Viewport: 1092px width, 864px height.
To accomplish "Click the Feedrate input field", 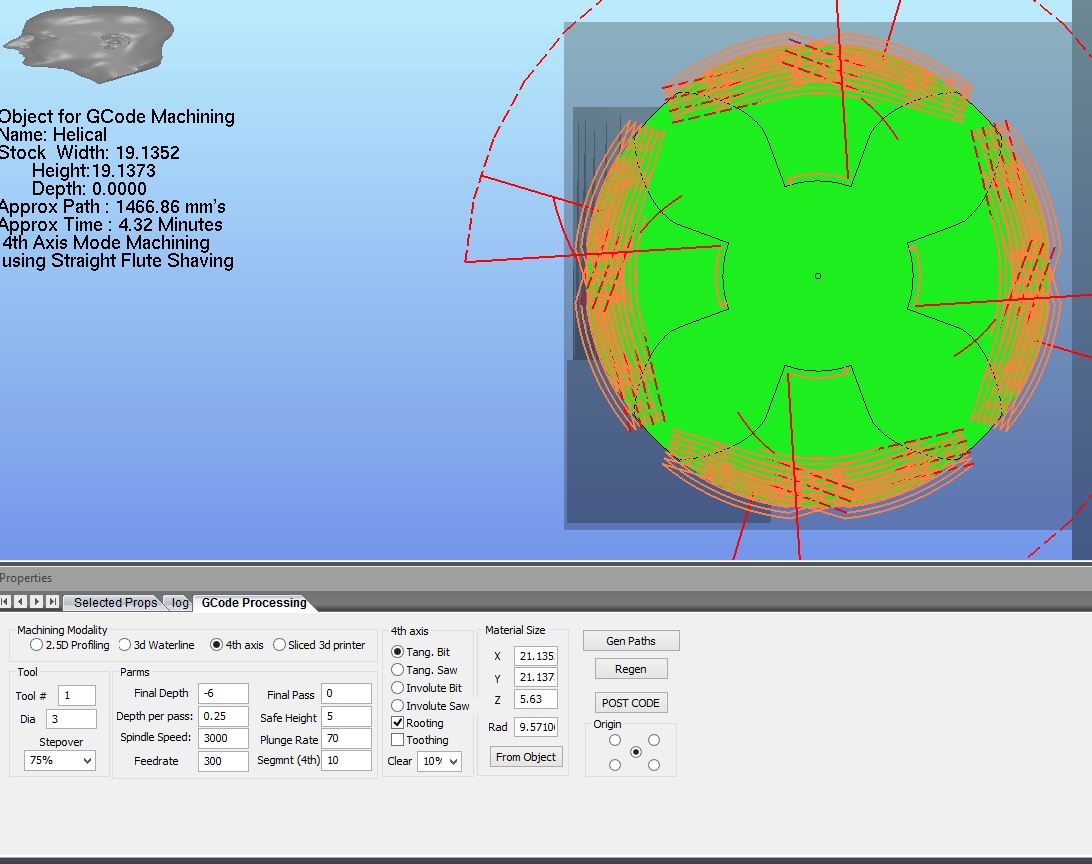I will coord(222,761).
